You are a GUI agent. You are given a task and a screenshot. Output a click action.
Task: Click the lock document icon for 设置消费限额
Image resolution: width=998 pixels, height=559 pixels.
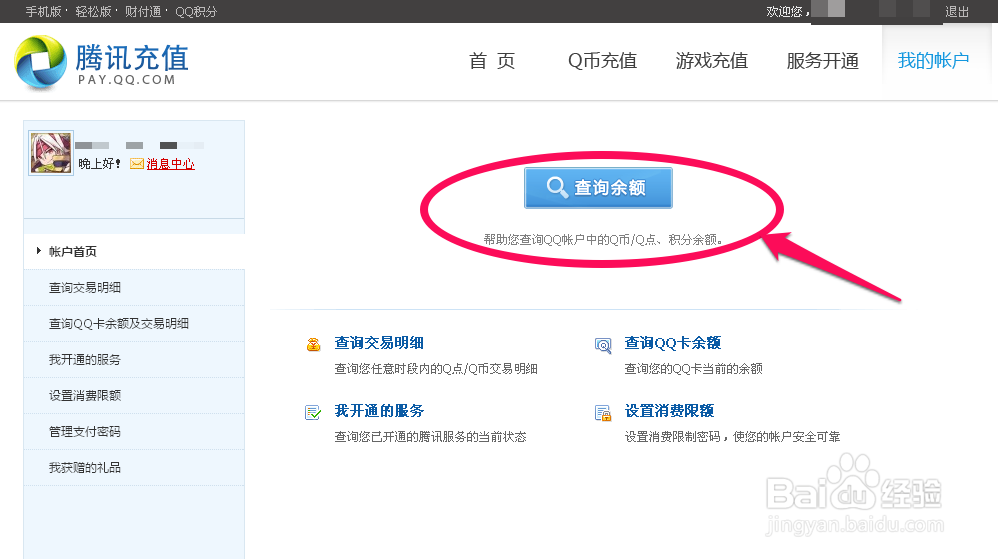pos(603,413)
